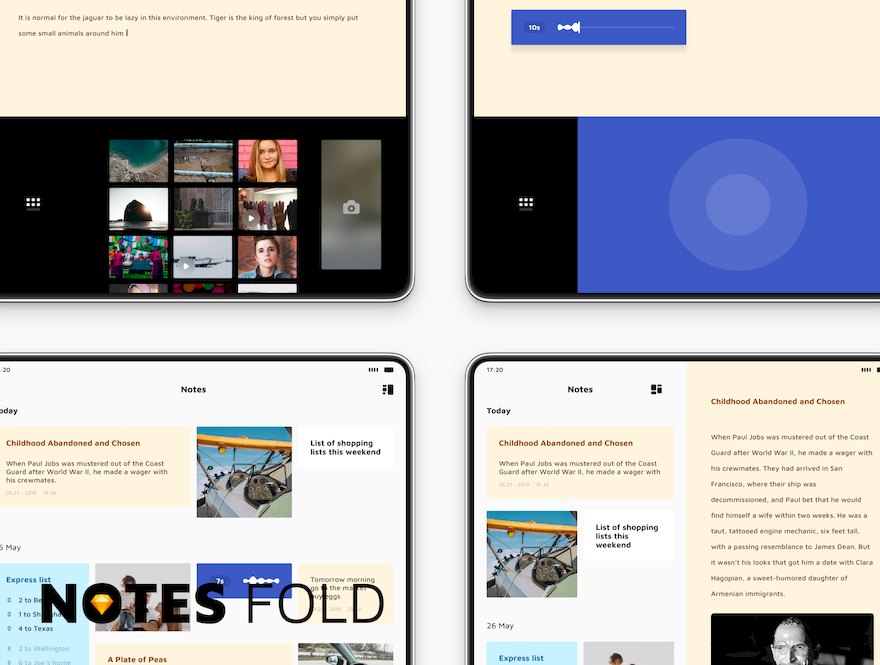Viewport: 880px width, 665px height.
Task: Tap the grid icon beside the photo picker
Action: coord(33,203)
